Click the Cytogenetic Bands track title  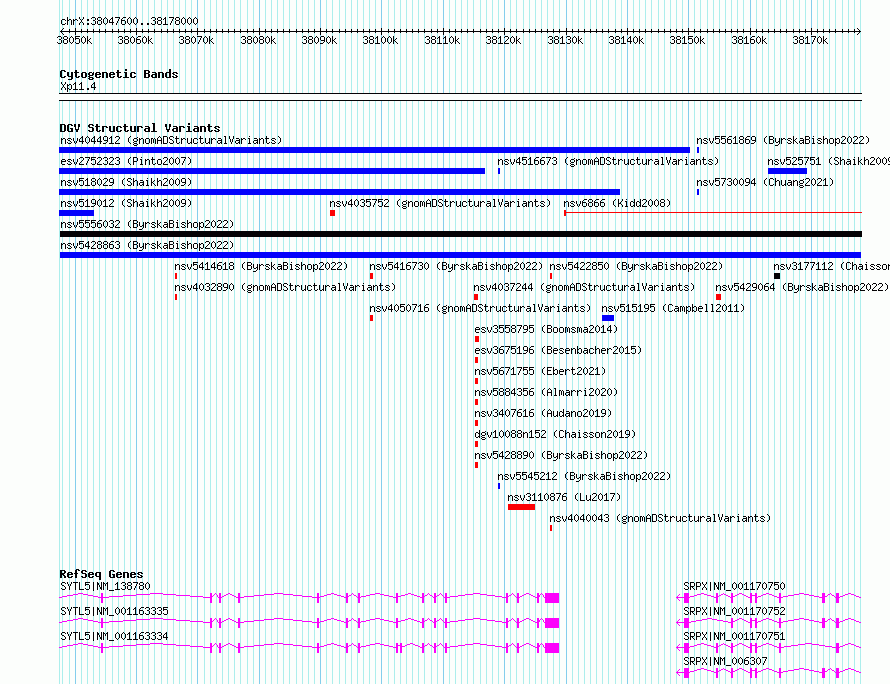(119, 74)
